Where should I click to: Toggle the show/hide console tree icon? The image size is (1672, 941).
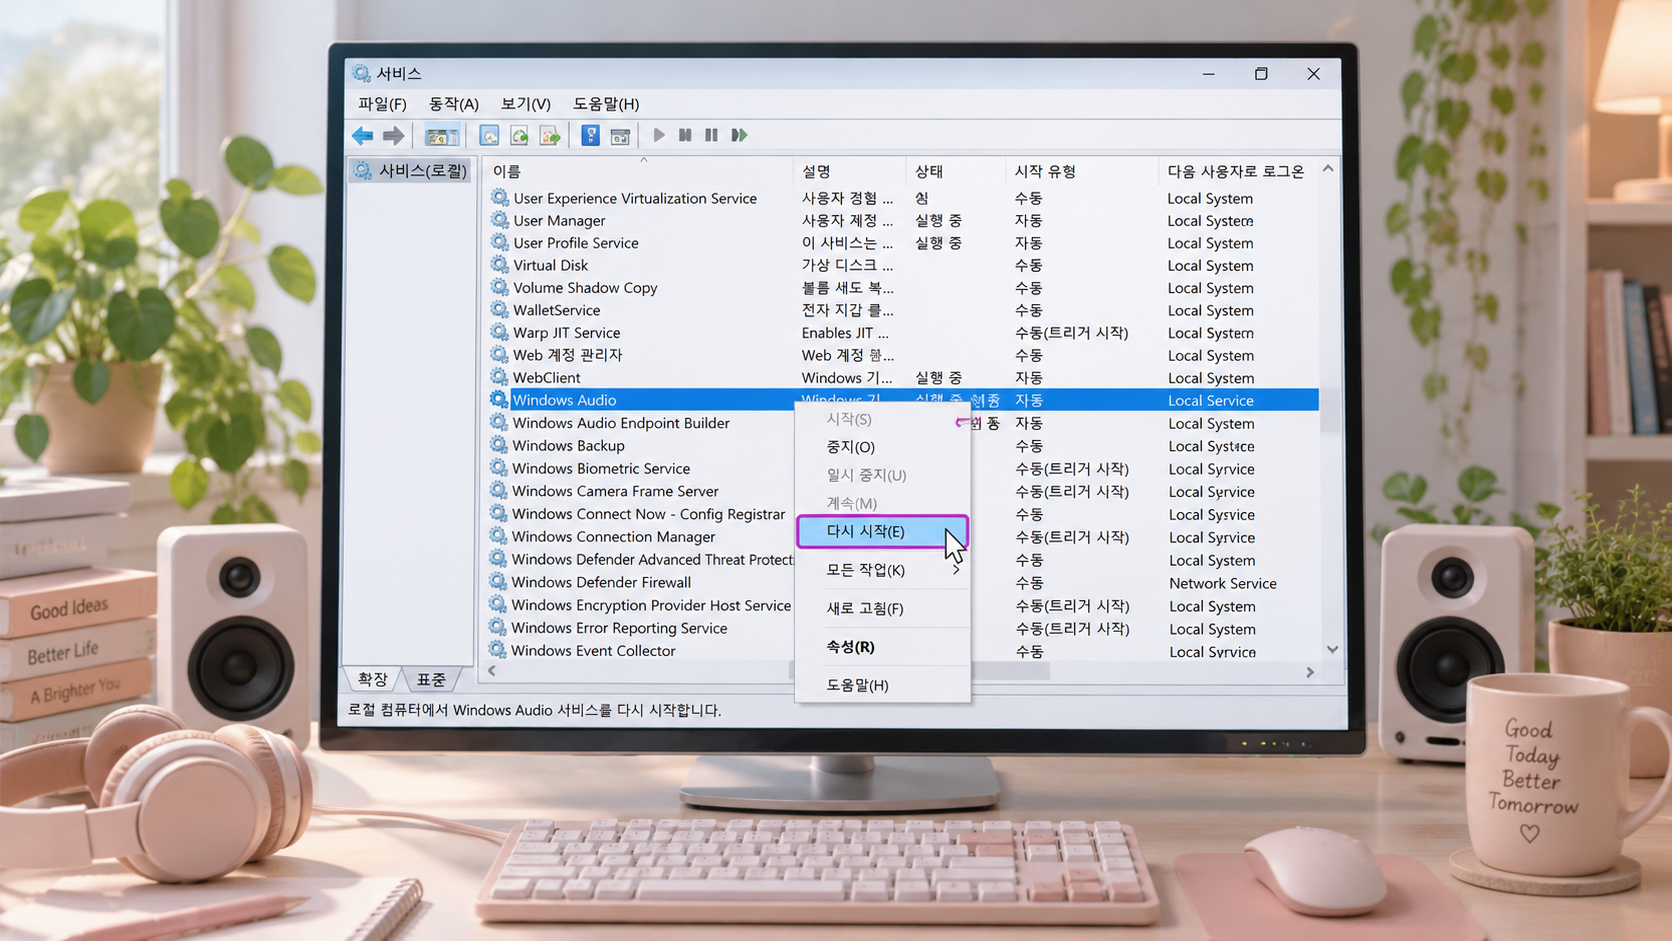pyautogui.click(x=441, y=135)
